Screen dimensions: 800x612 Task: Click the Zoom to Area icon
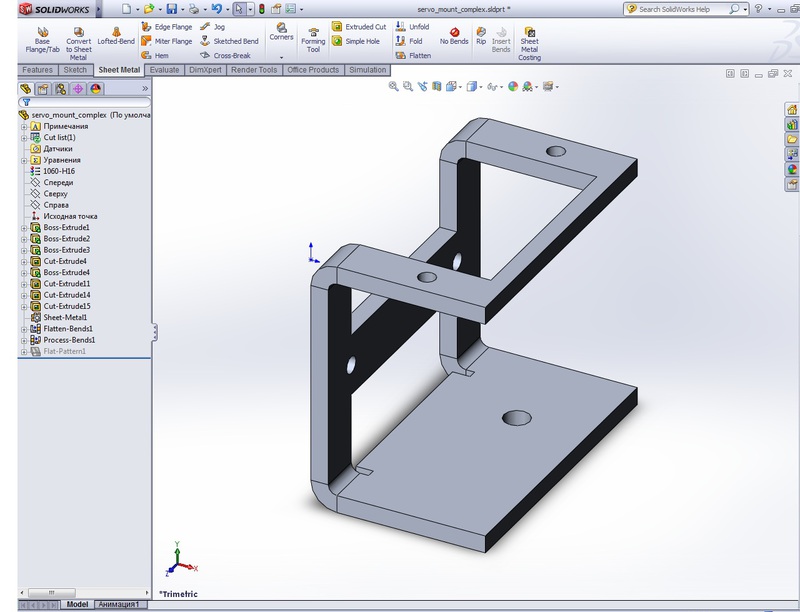[x=408, y=86]
